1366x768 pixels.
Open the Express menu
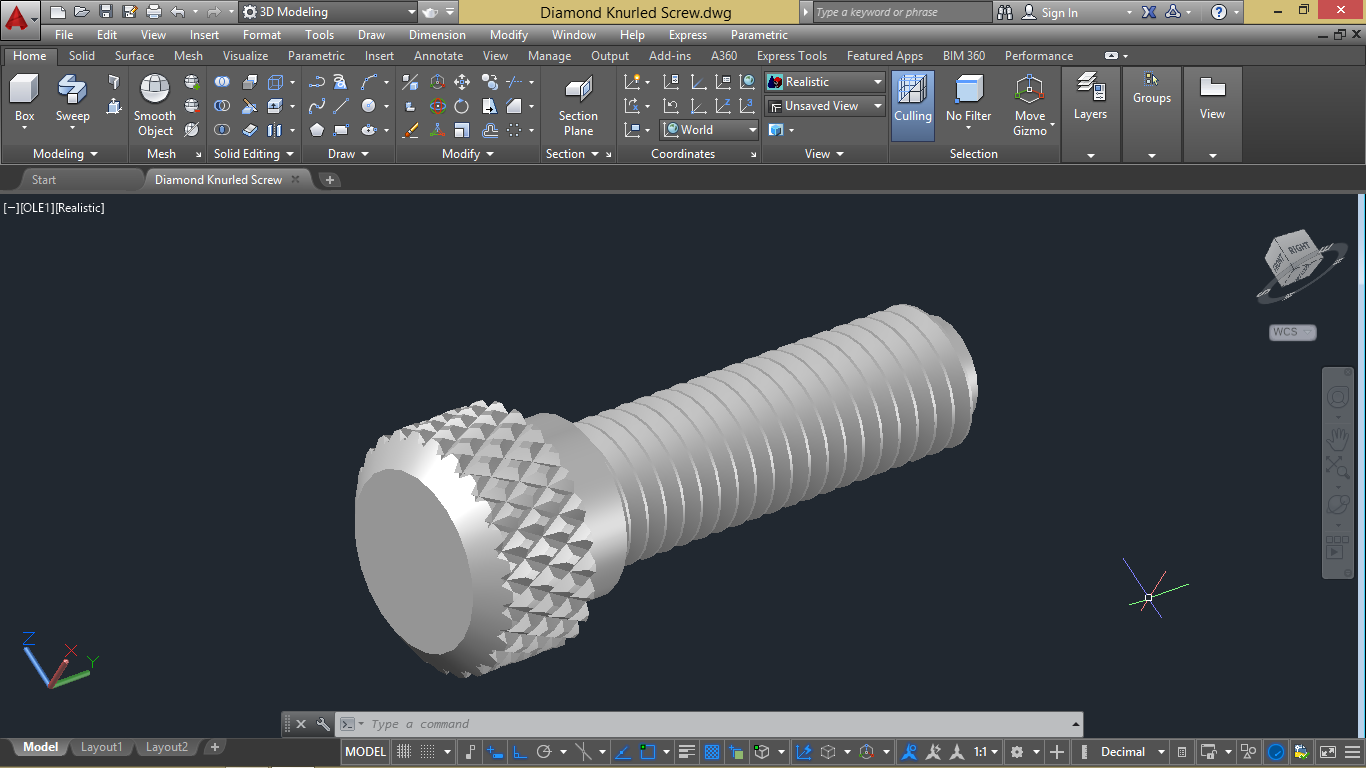point(687,35)
